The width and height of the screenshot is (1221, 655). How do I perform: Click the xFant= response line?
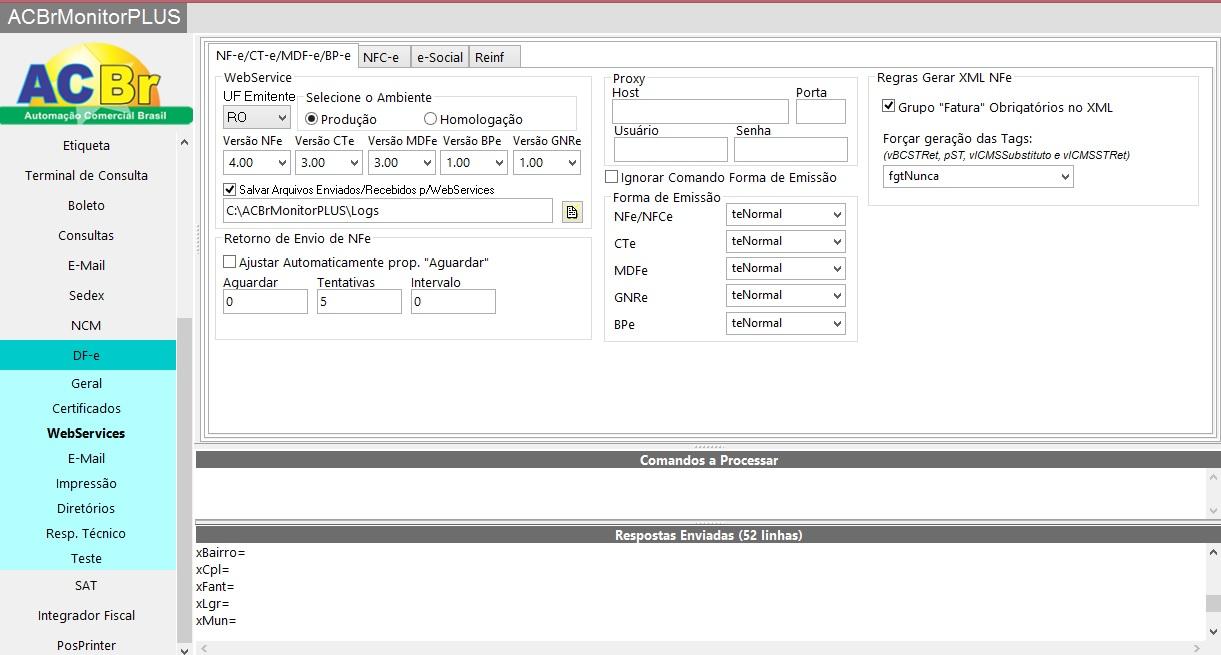(x=216, y=586)
